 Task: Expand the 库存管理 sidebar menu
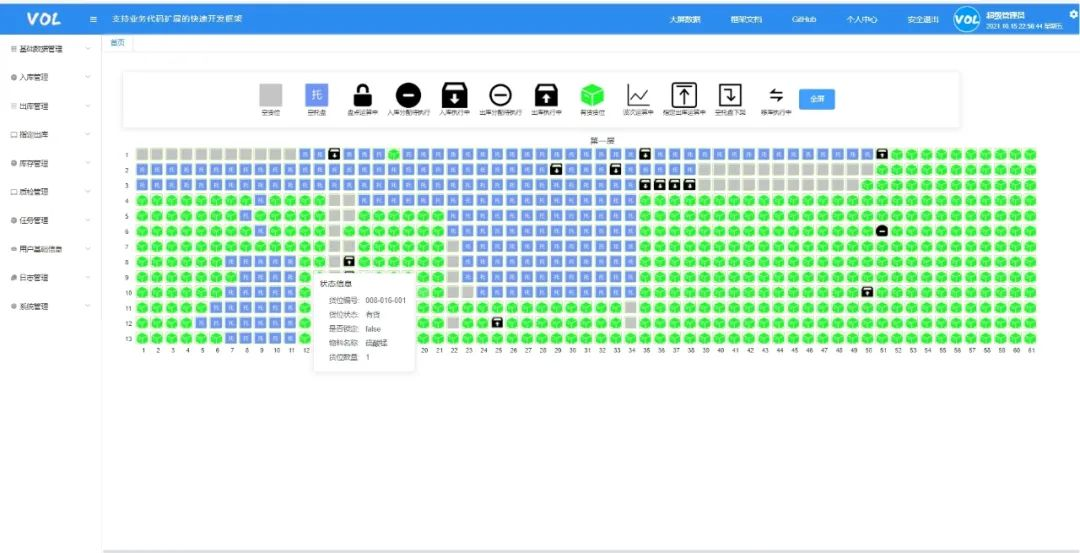tap(50, 163)
